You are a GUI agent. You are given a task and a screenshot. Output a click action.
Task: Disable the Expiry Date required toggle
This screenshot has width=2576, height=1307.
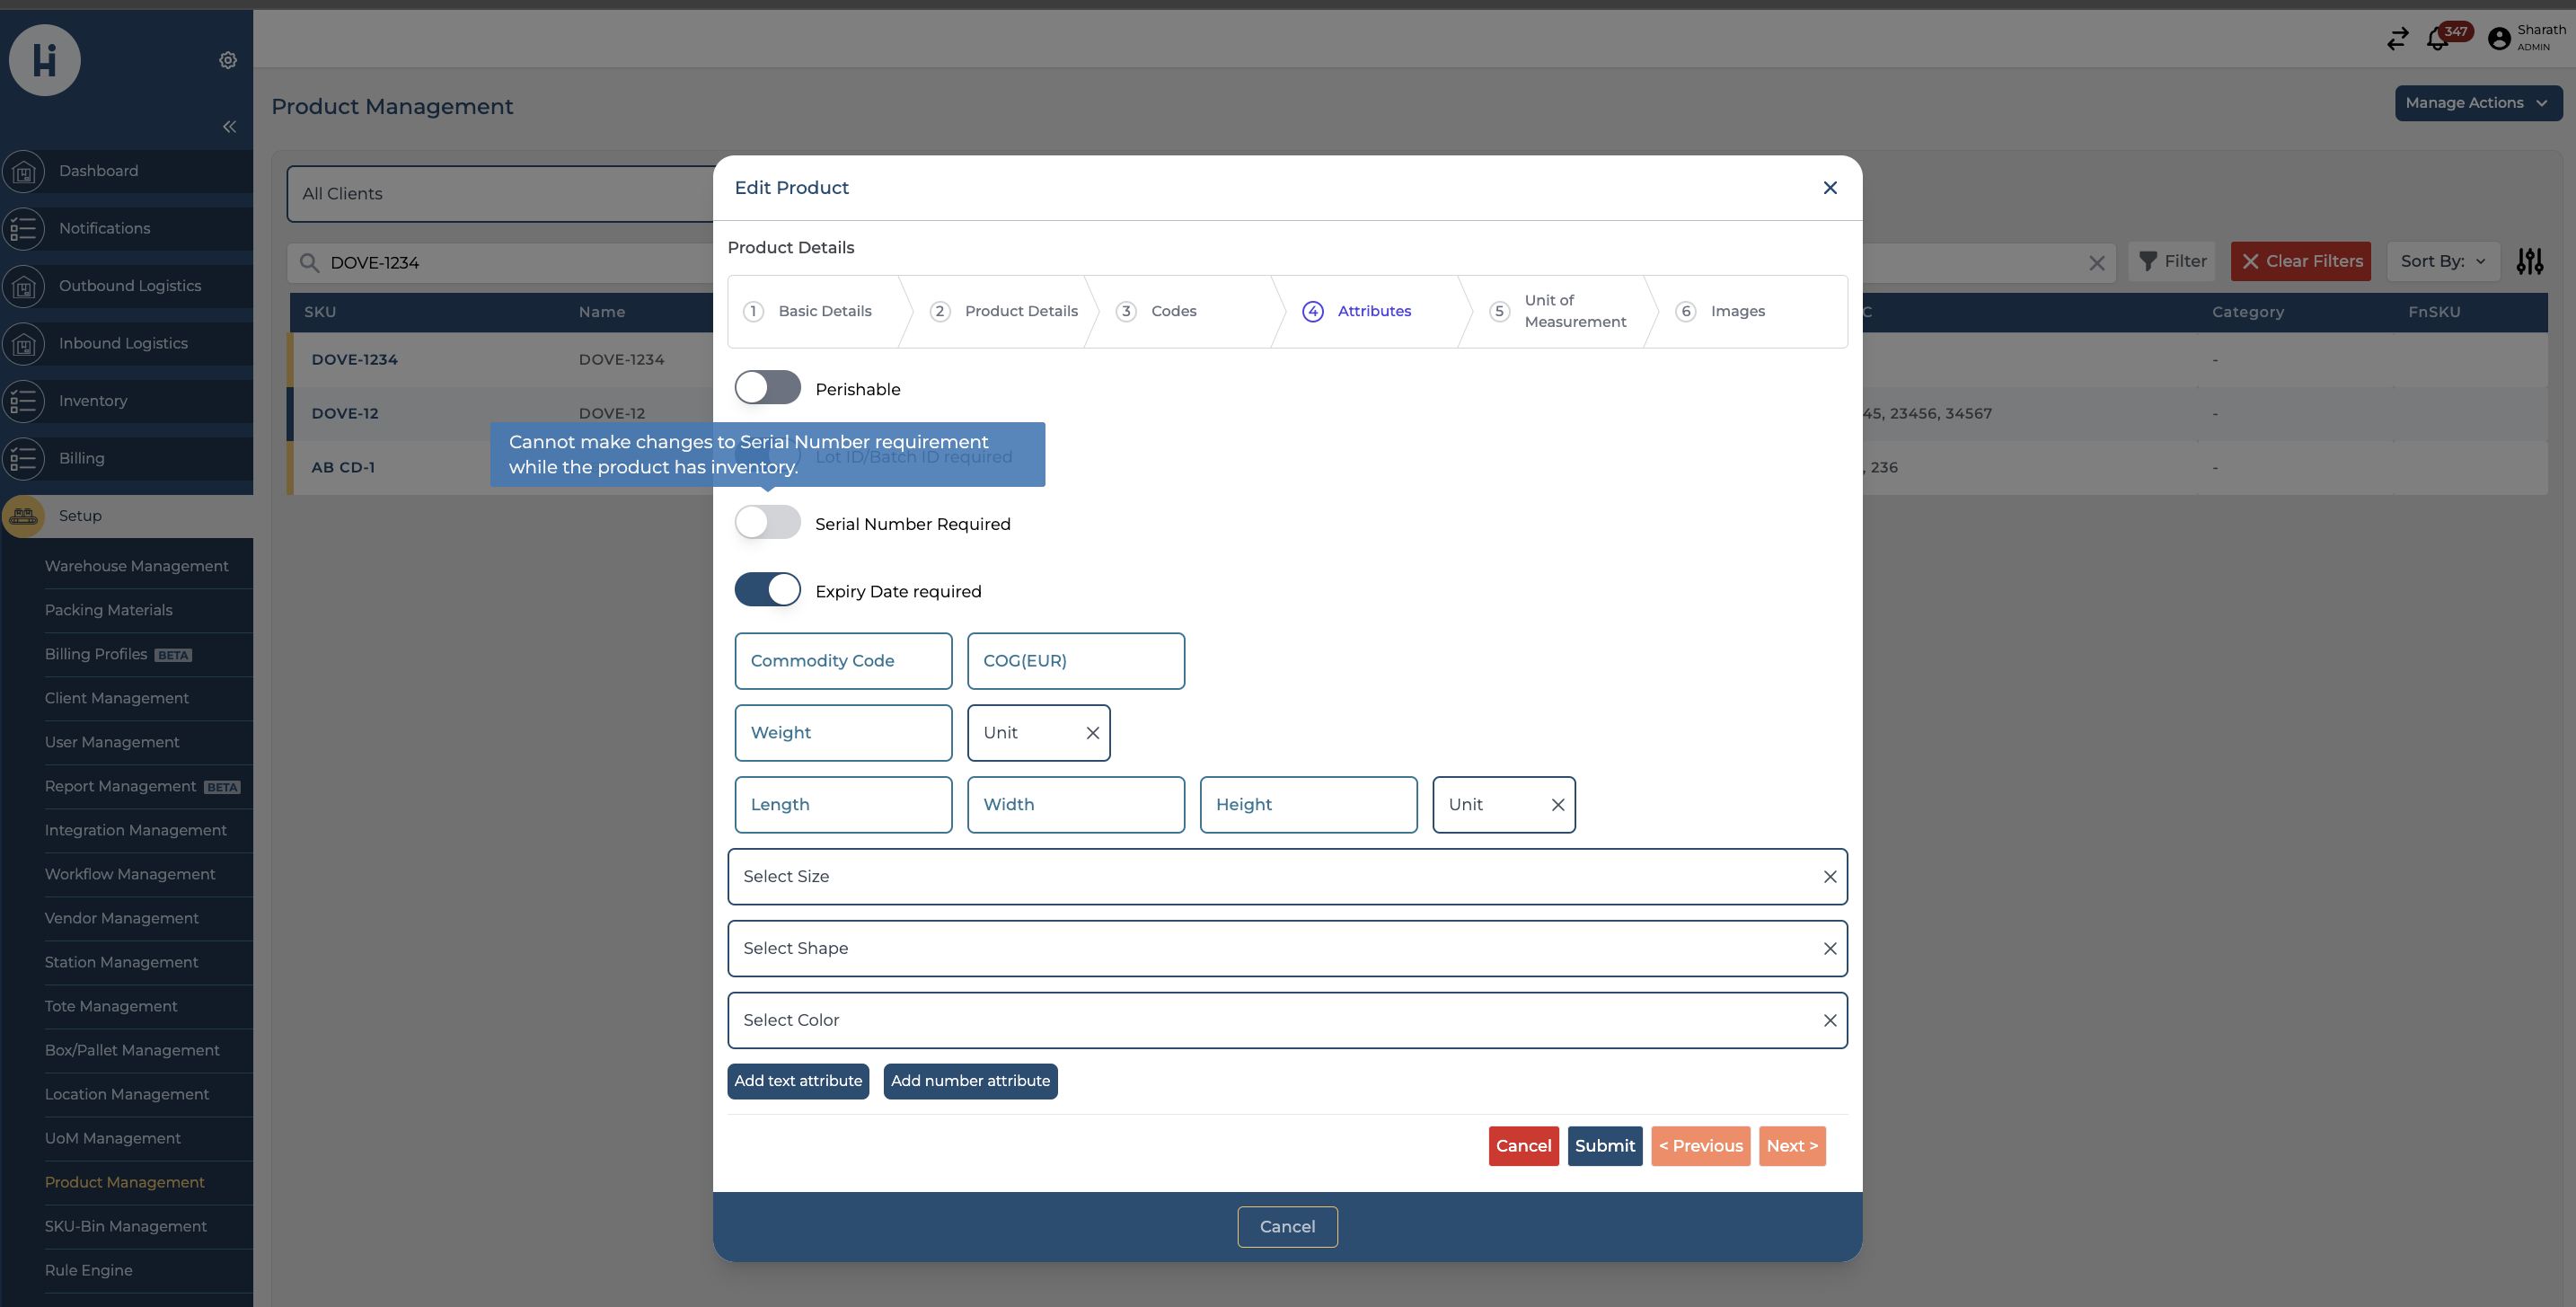[767, 590]
